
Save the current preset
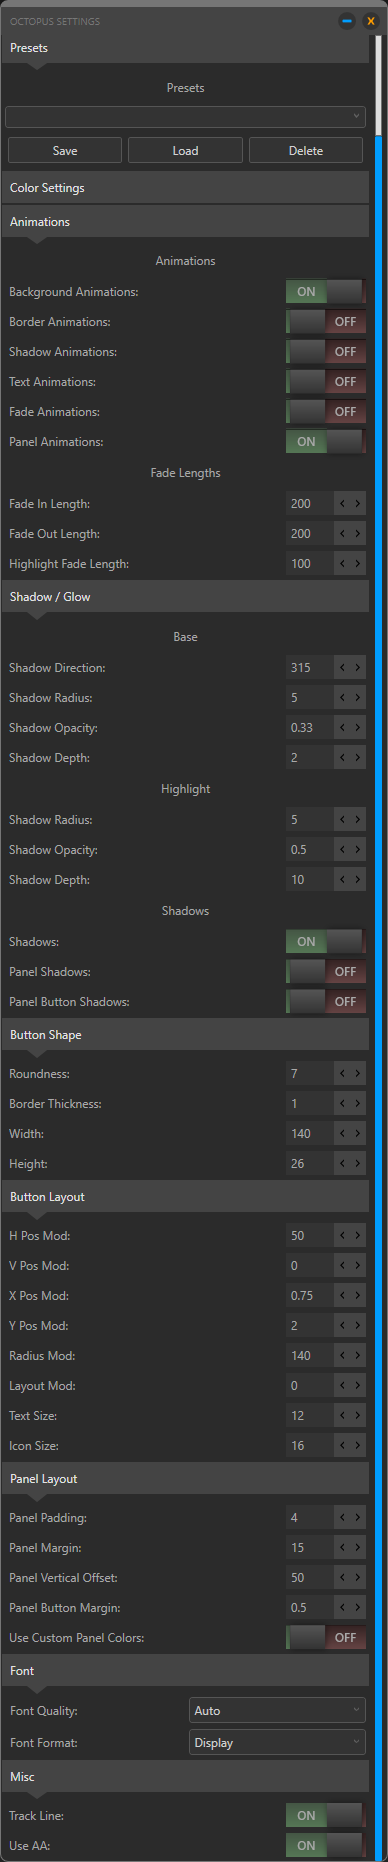coord(65,151)
